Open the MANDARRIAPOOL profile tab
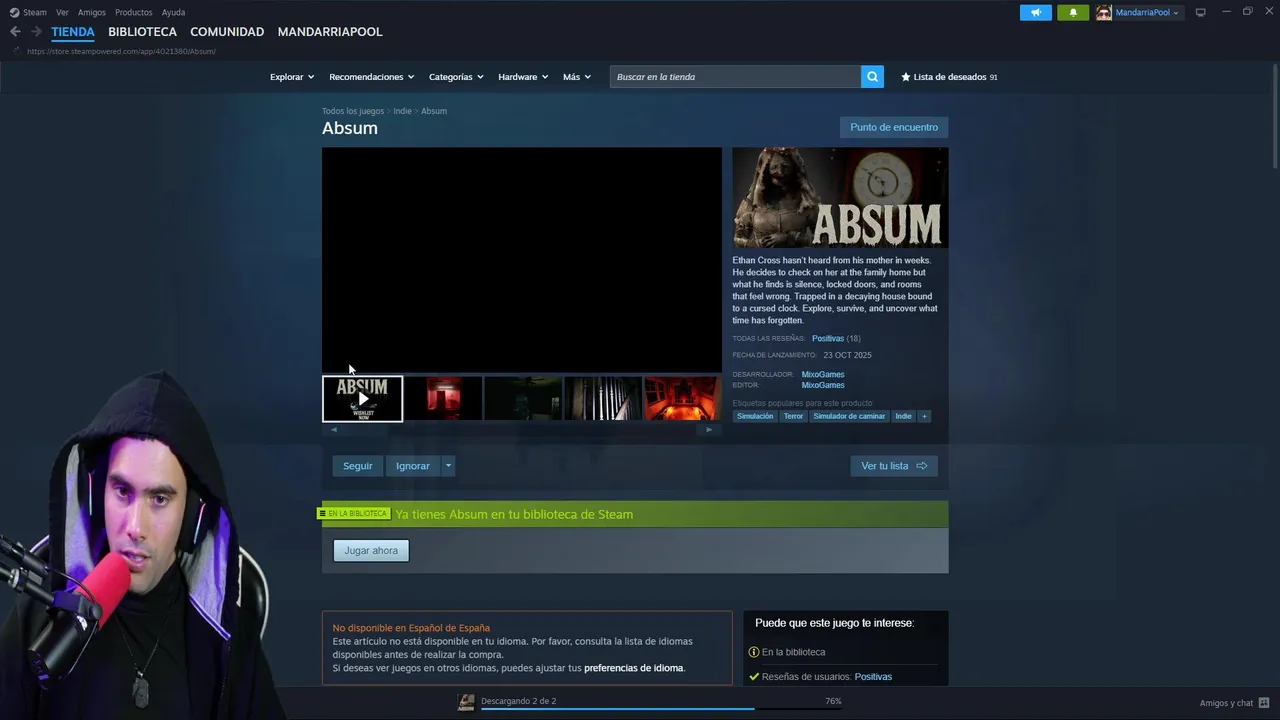The width and height of the screenshot is (1280, 720). pos(330,32)
